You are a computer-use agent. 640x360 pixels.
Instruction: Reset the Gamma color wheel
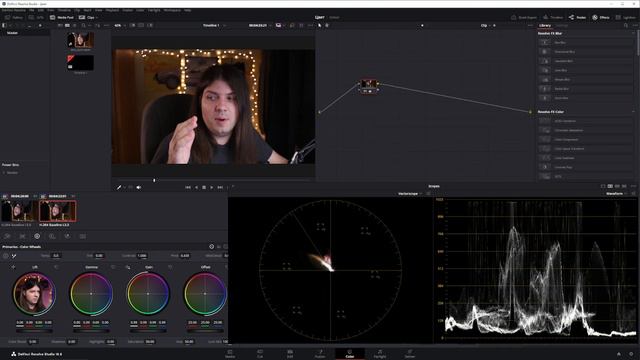pyautogui.click(x=113, y=267)
